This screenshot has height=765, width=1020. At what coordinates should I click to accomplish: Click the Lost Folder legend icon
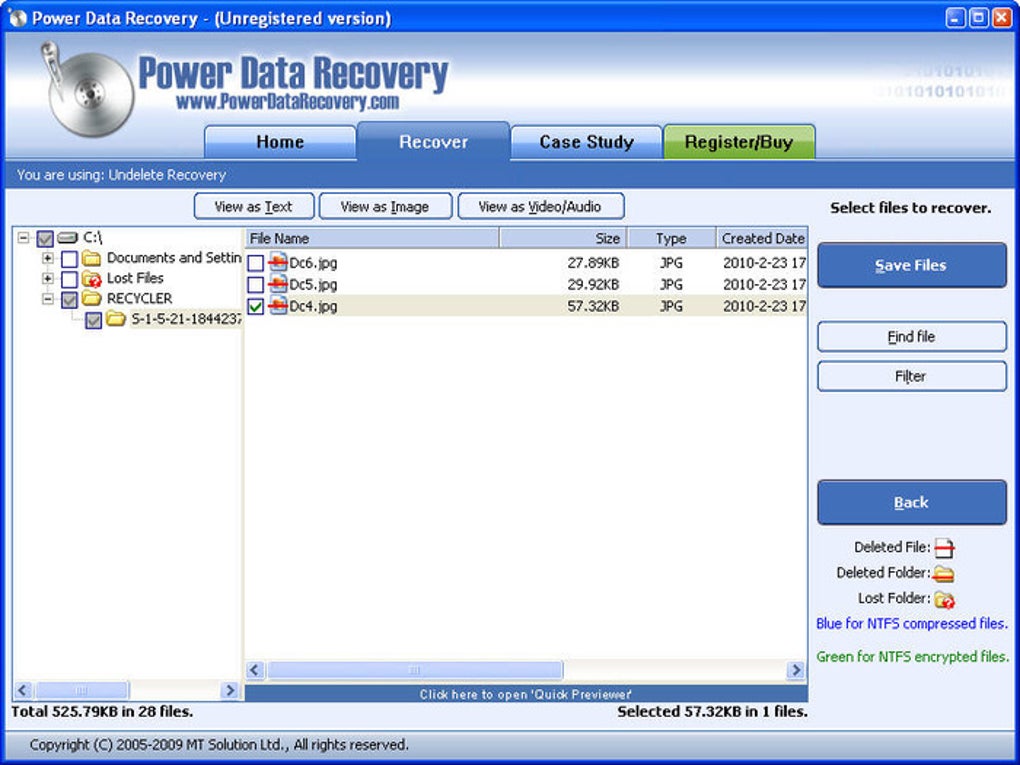click(944, 599)
